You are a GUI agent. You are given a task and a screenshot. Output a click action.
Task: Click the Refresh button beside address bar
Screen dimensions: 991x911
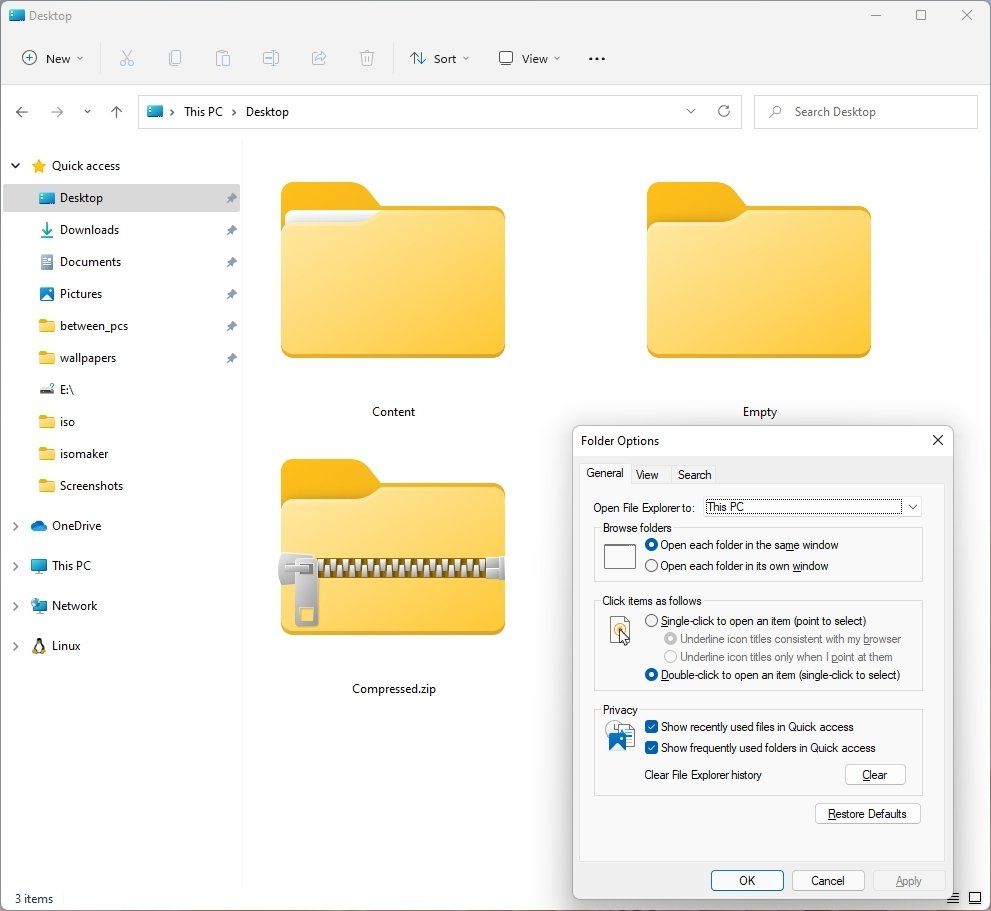(x=724, y=112)
